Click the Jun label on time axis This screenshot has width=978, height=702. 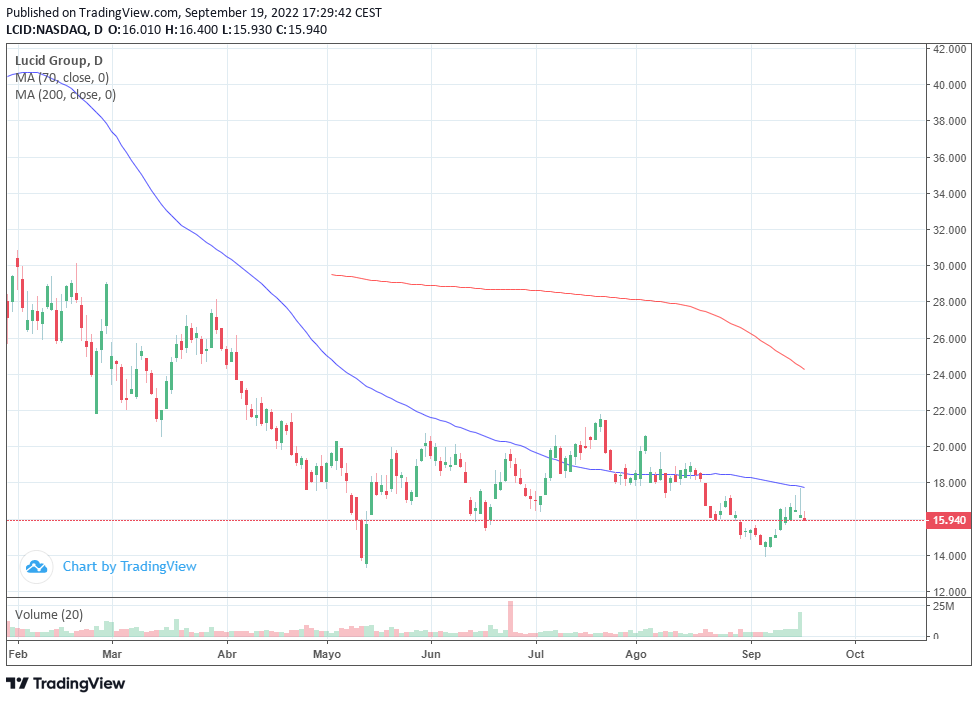pyautogui.click(x=430, y=654)
